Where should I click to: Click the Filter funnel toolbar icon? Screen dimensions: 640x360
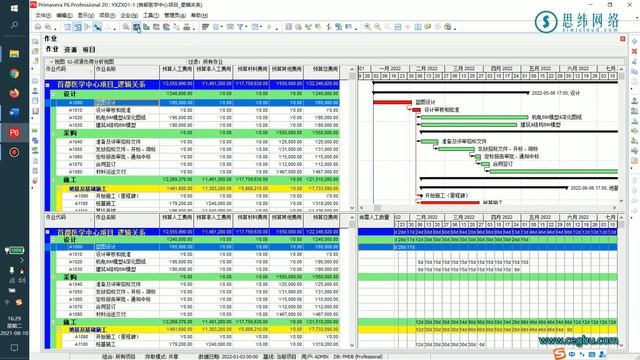click(x=240, y=27)
